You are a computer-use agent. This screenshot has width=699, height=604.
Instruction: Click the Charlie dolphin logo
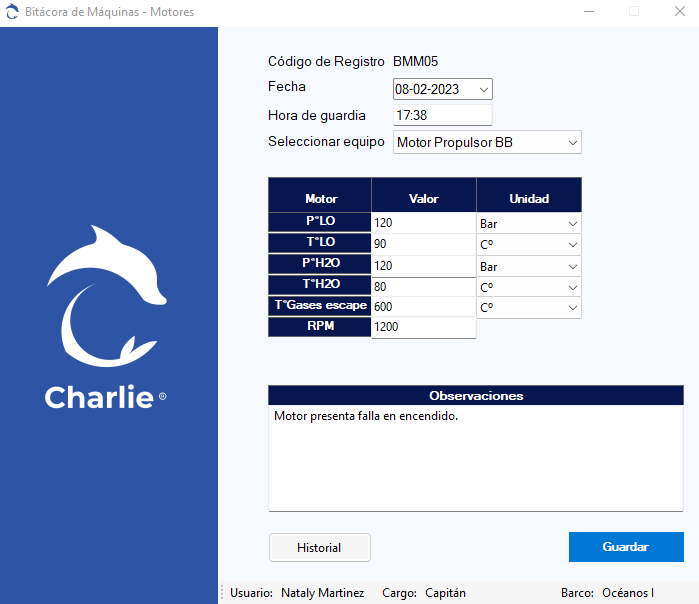point(108,298)
